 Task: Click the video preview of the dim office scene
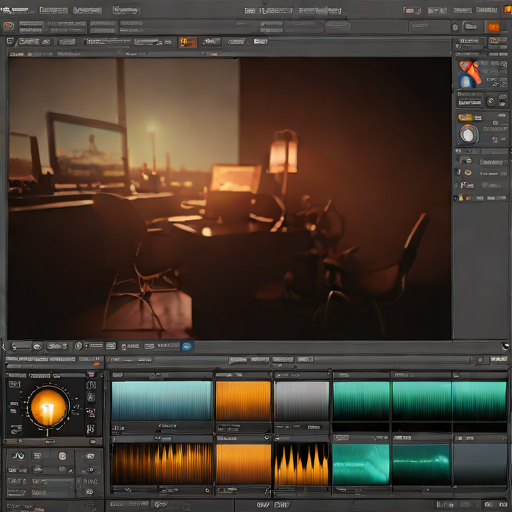(x=230, y=199)
